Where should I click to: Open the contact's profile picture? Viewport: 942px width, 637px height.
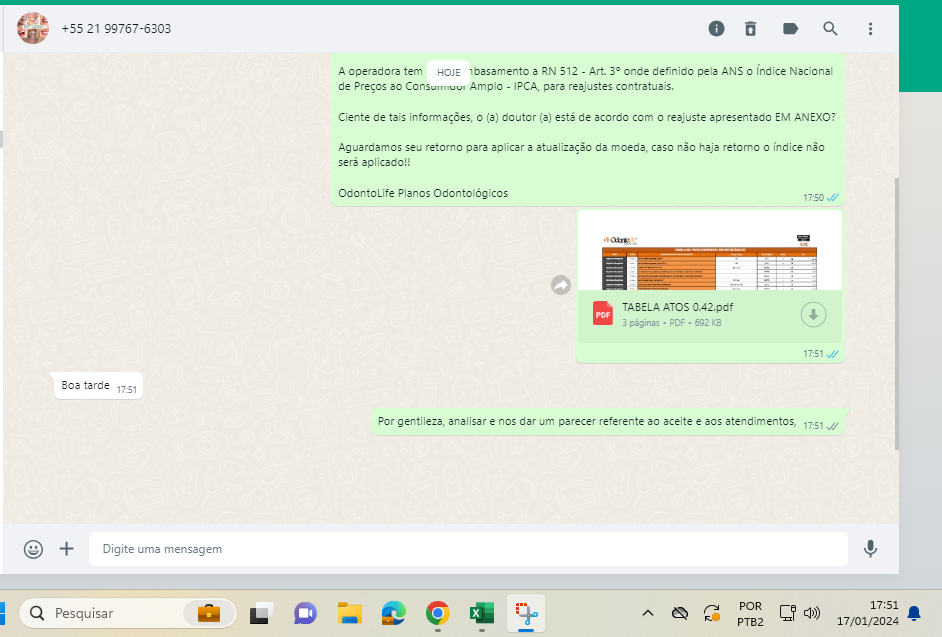pos(32,28)
